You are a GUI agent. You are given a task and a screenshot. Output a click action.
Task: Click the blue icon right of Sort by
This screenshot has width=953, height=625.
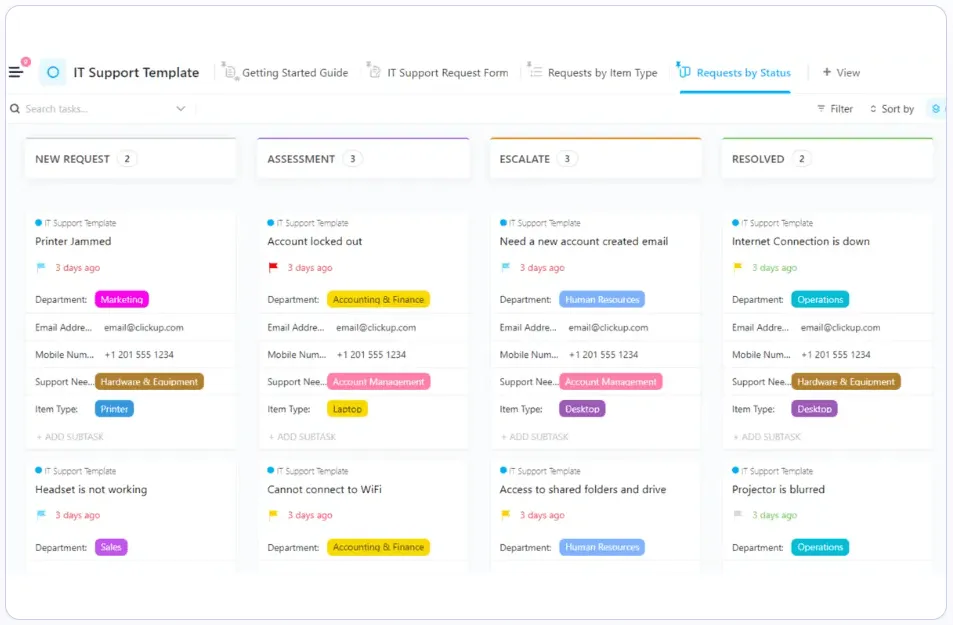pyautogui.click(x=936, y=109)
